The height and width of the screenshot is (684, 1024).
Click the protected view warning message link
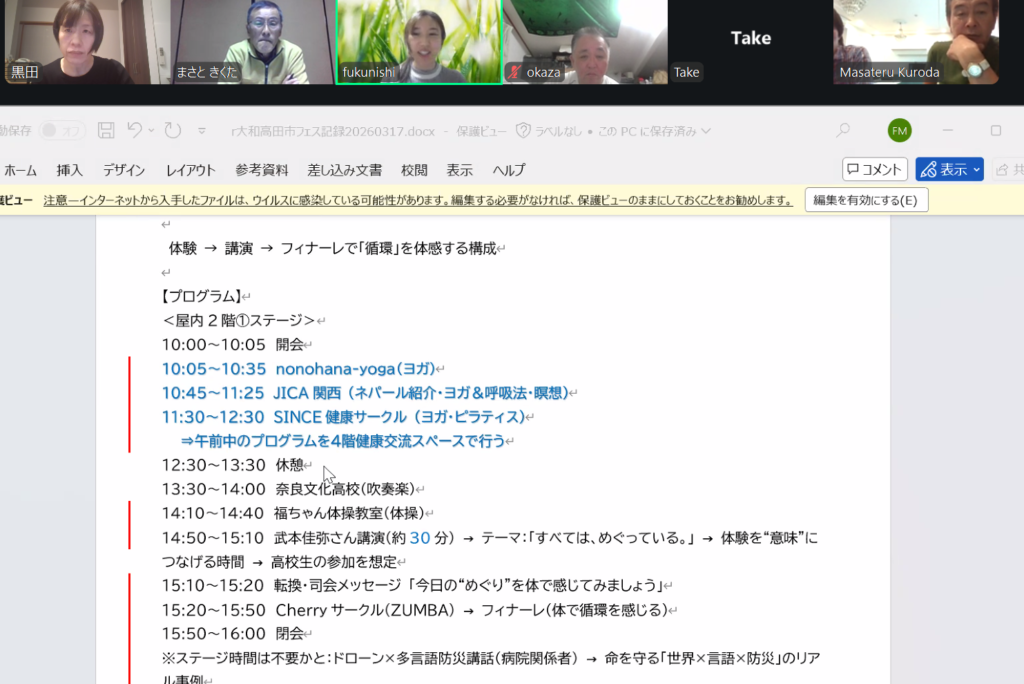418,200
